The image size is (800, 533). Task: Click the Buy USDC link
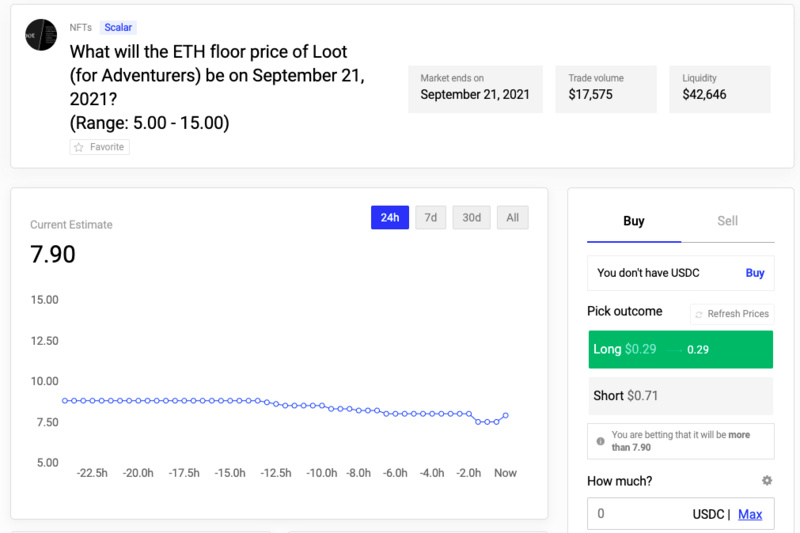pyautogui.click(x=755, y=273)
